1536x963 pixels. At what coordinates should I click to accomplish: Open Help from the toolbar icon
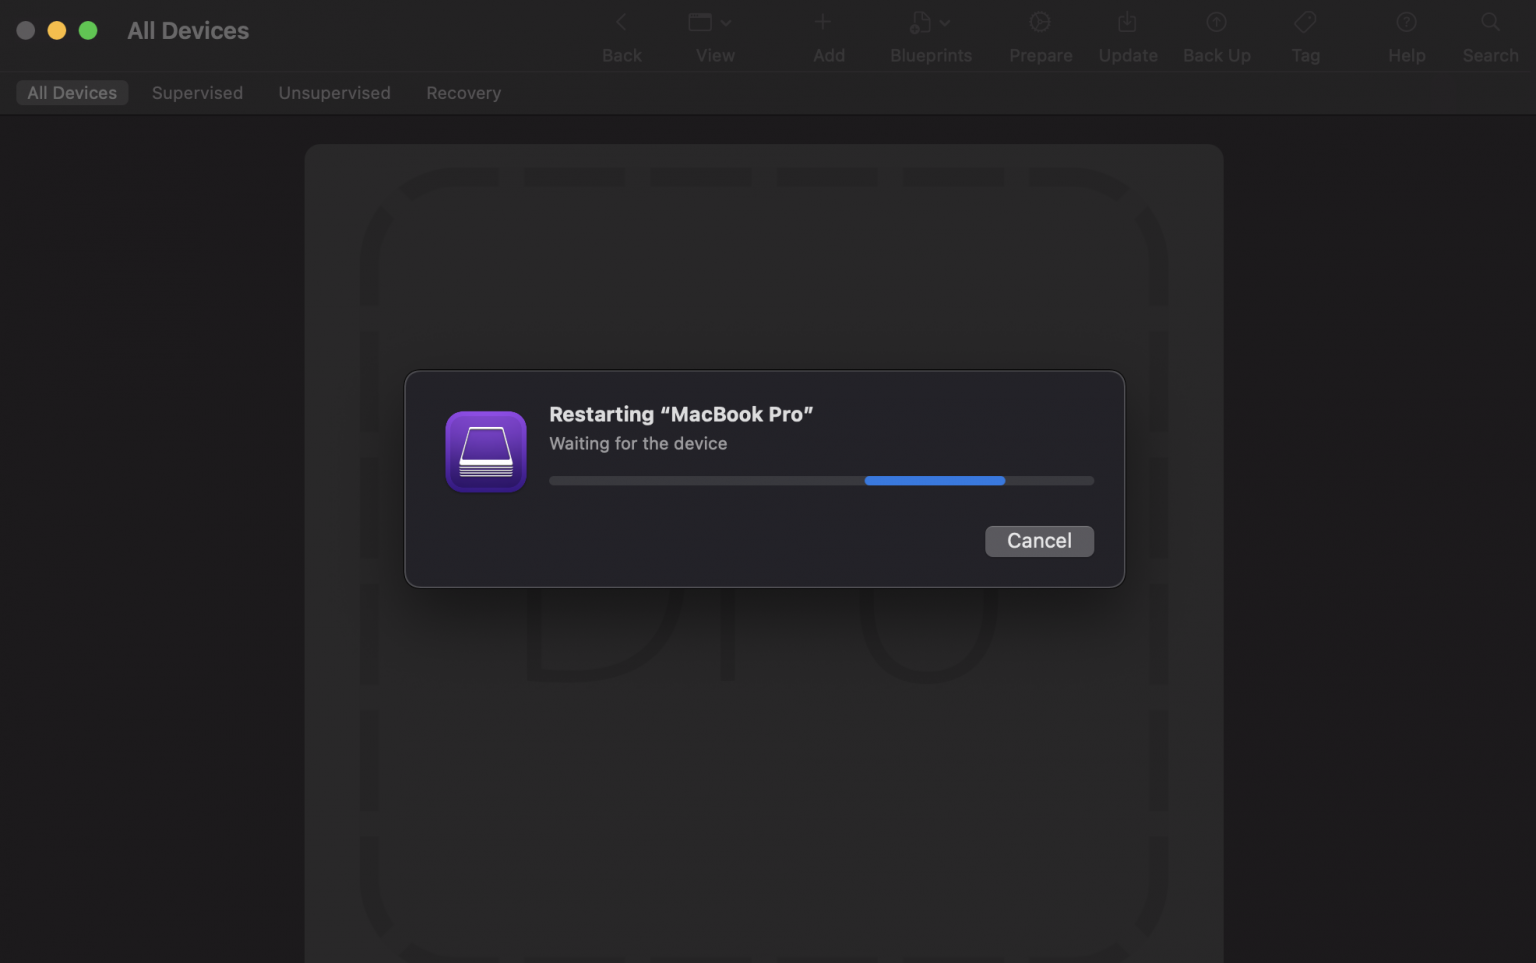(x=1406, y=22)
